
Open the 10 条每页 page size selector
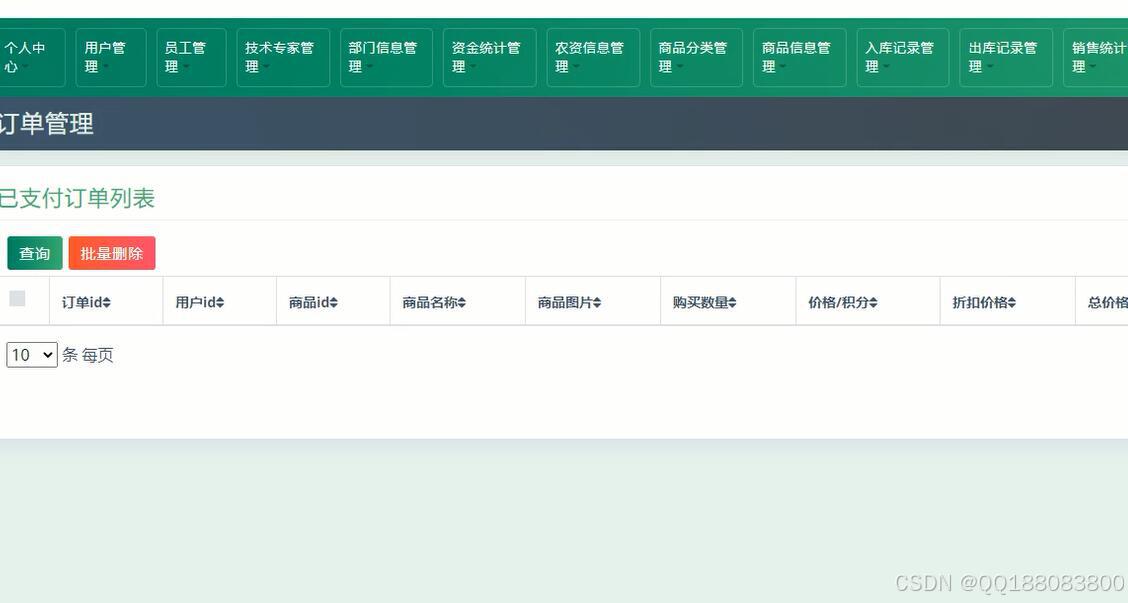30,354
